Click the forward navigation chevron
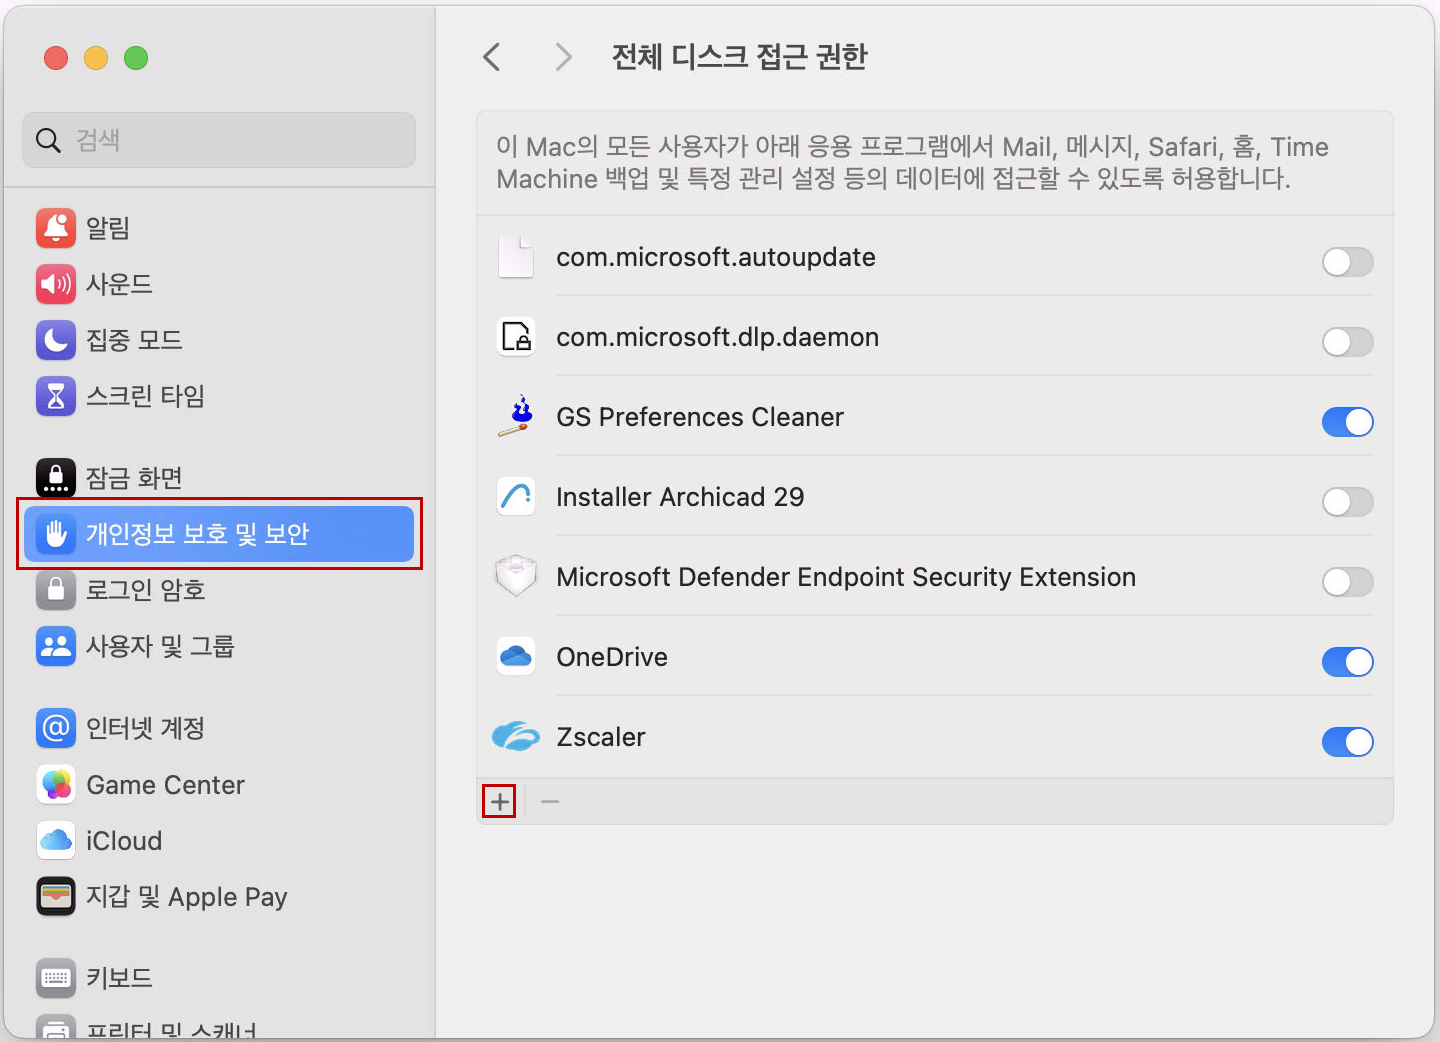The height and width of the screenshot is (1042, 1440). pos(563,57)
